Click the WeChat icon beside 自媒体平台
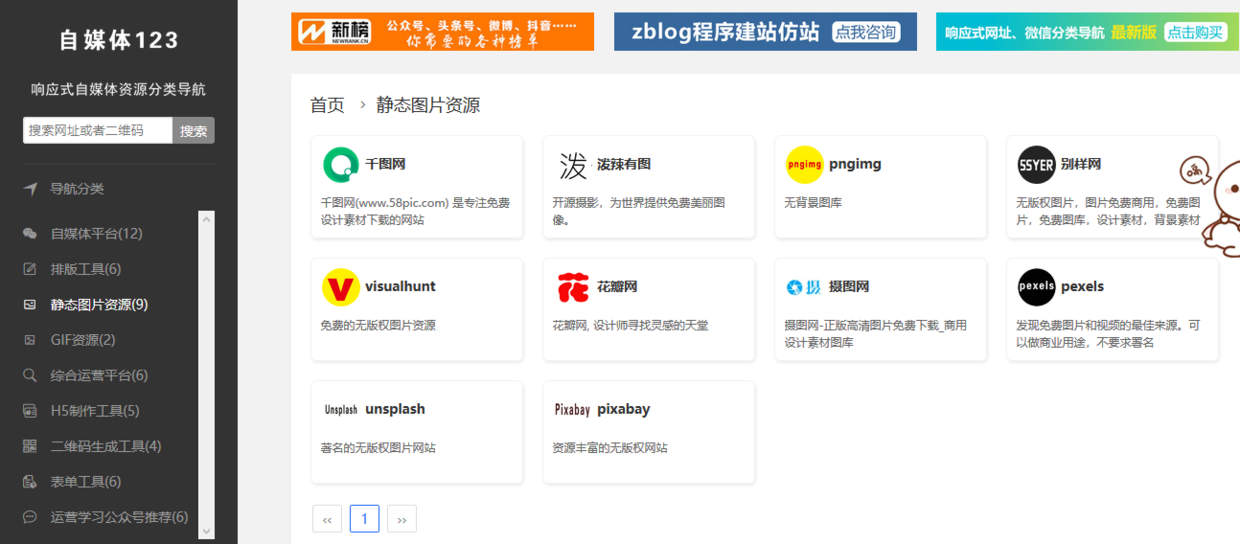The height and width of the screenshot is (544, 1240). point(30,234)
